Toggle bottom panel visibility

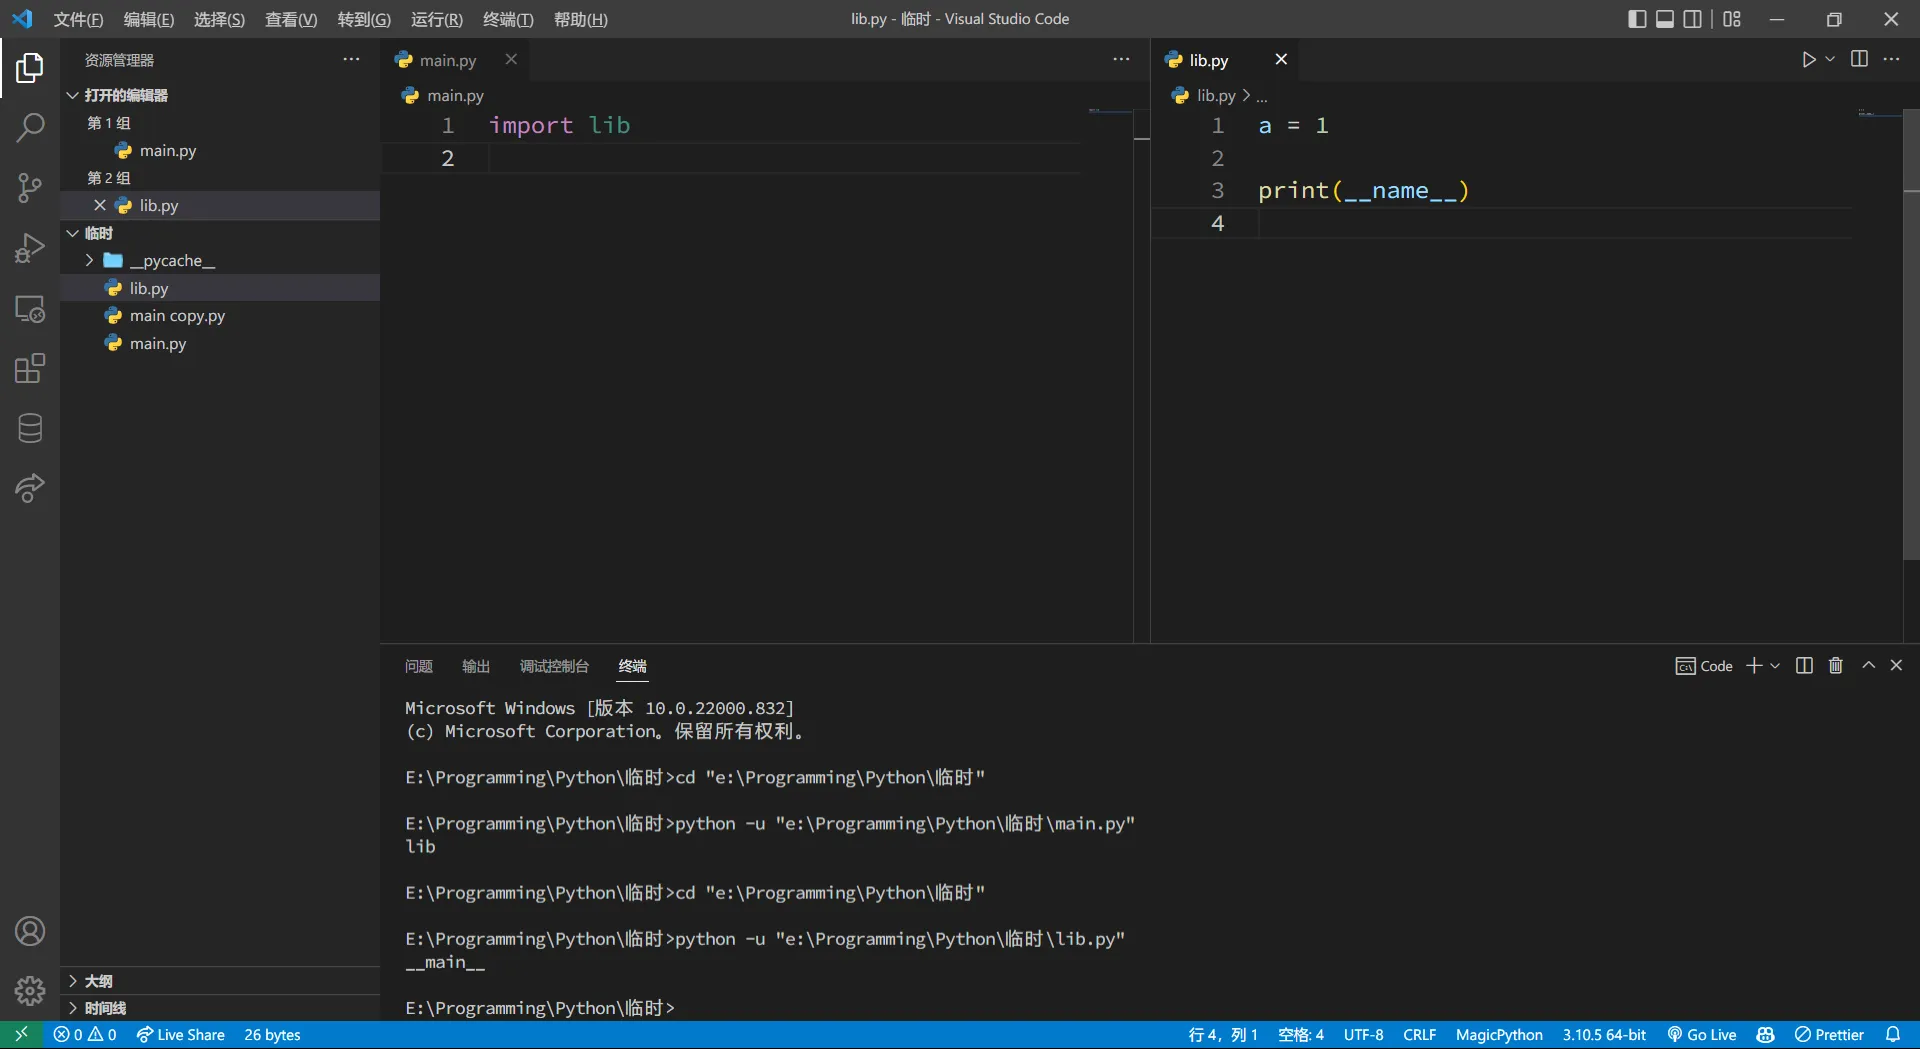click(x=1665, y=19)
